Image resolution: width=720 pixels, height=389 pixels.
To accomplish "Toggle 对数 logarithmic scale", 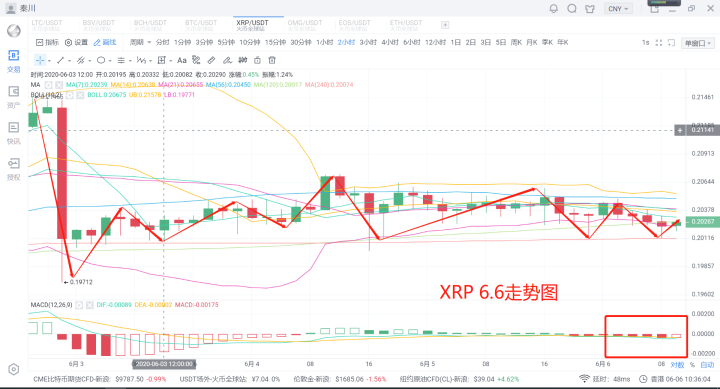I will [x=677, y=365].
